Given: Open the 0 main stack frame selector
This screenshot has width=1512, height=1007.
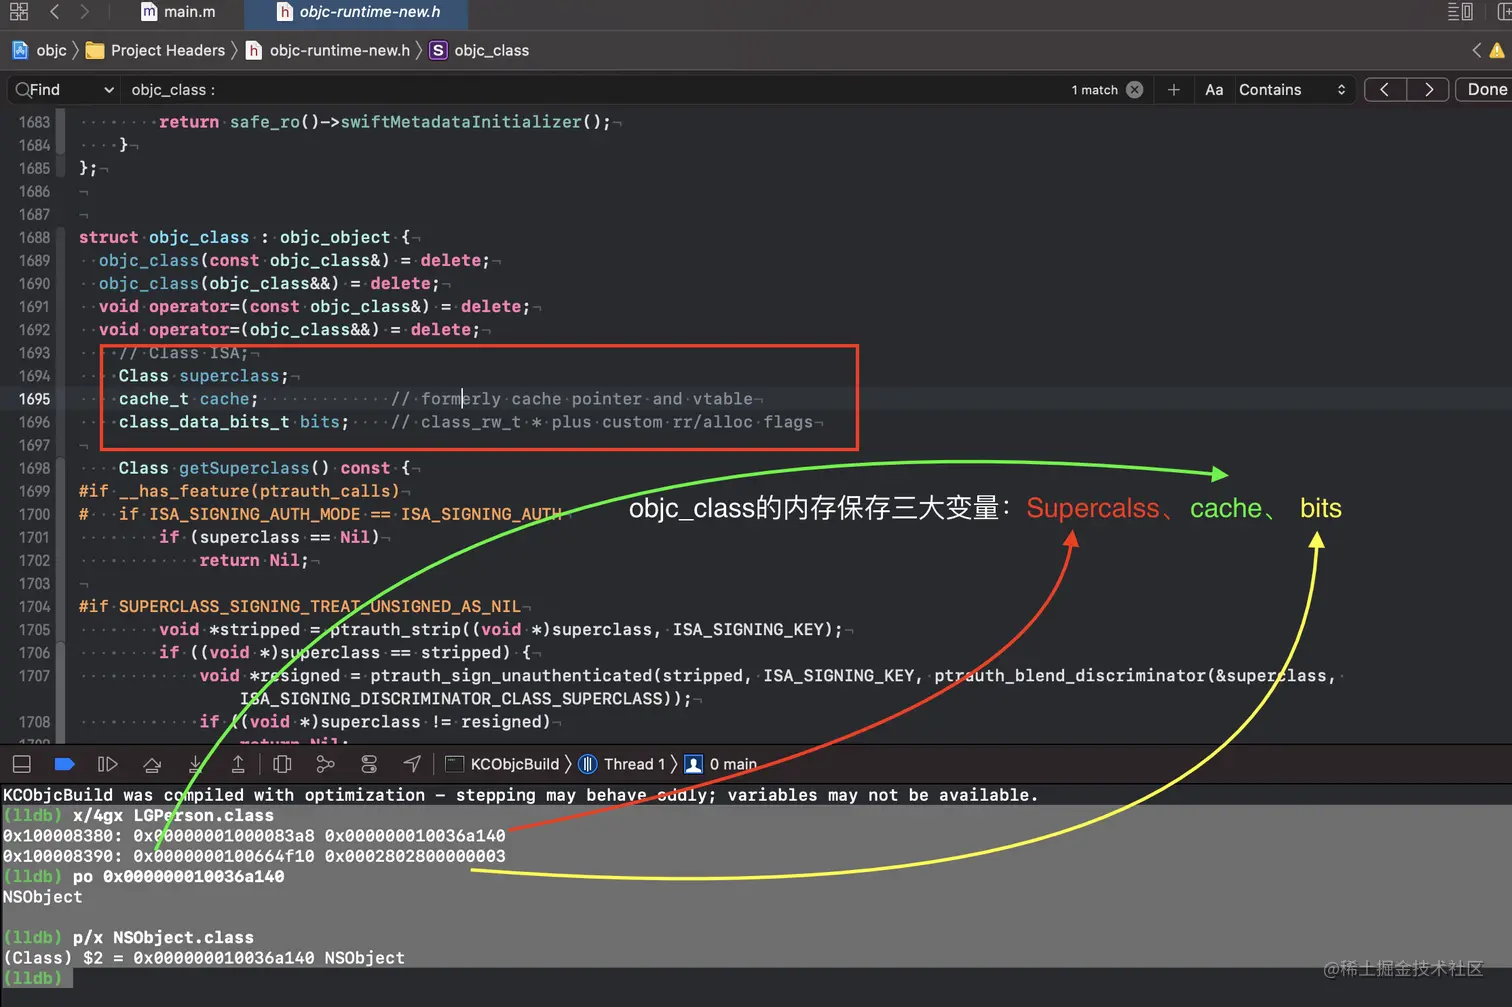Looking at the screenshot, I should coord(721,764).
